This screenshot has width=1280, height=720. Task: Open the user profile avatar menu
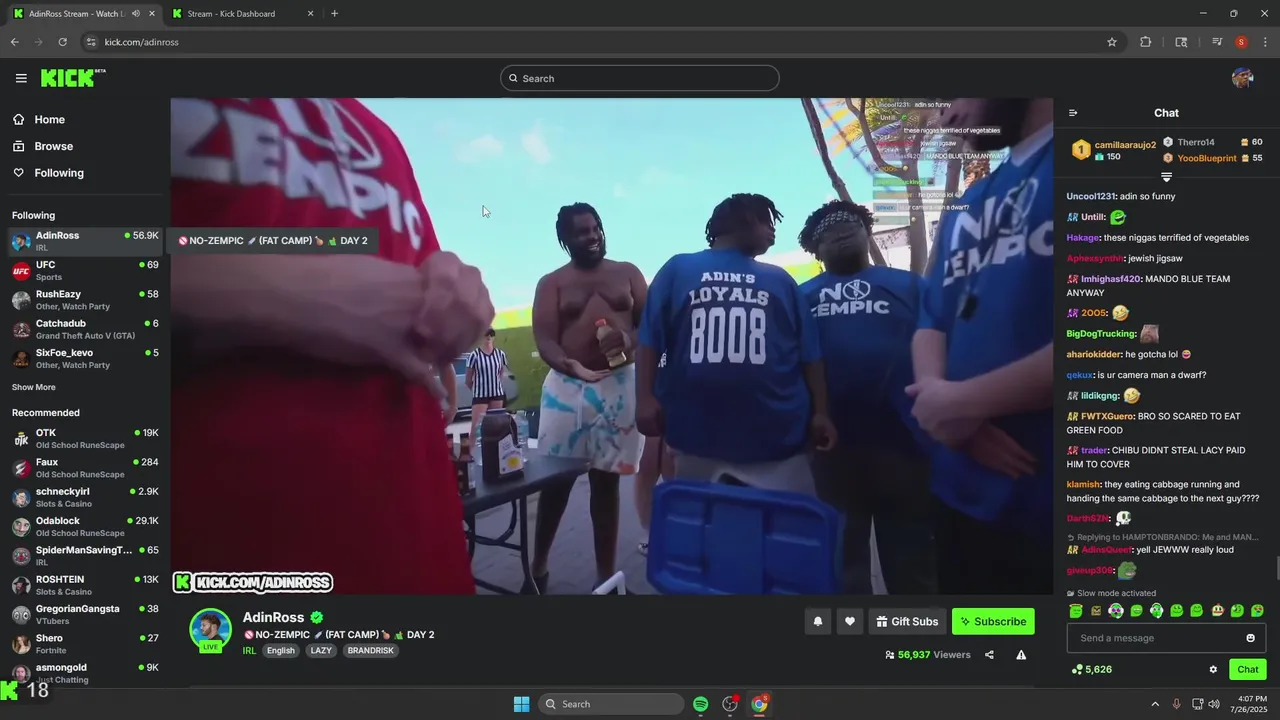(1242, 78)
